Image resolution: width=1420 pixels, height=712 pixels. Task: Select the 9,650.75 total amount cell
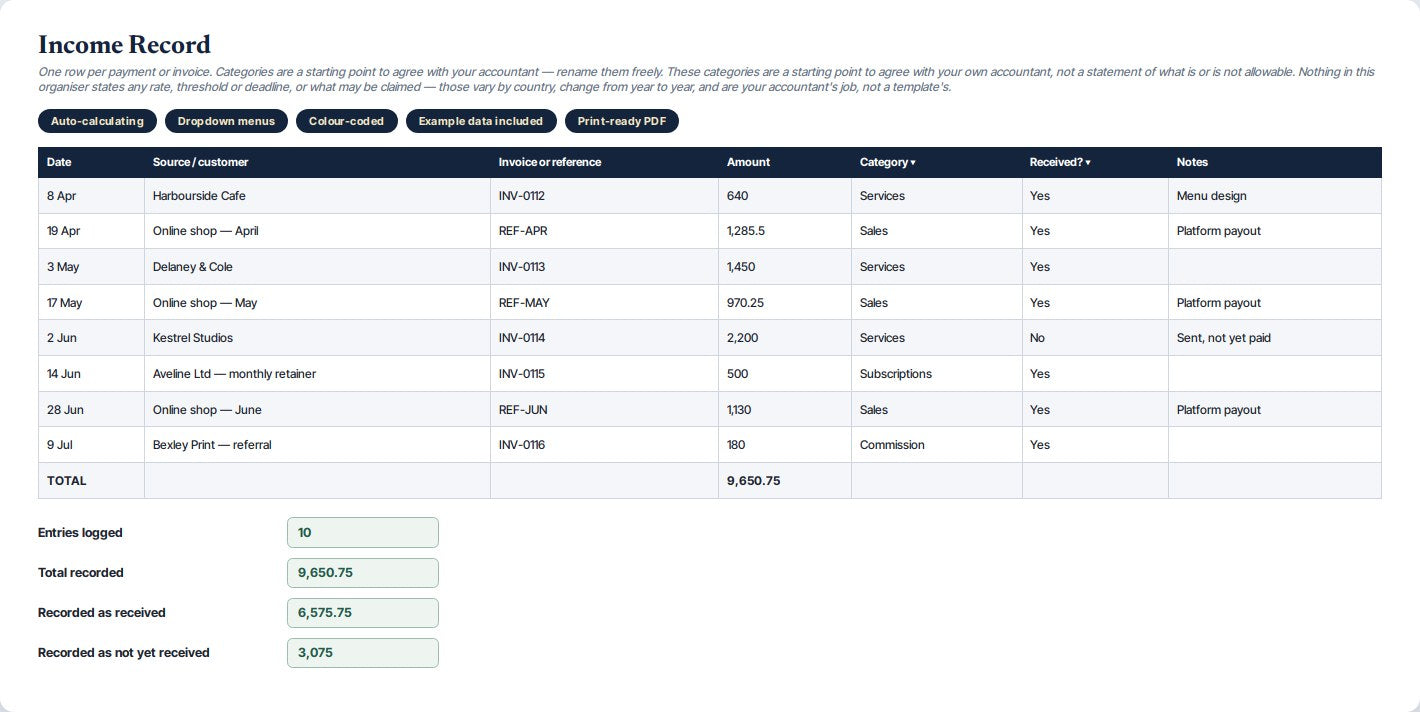coord(784,481)
